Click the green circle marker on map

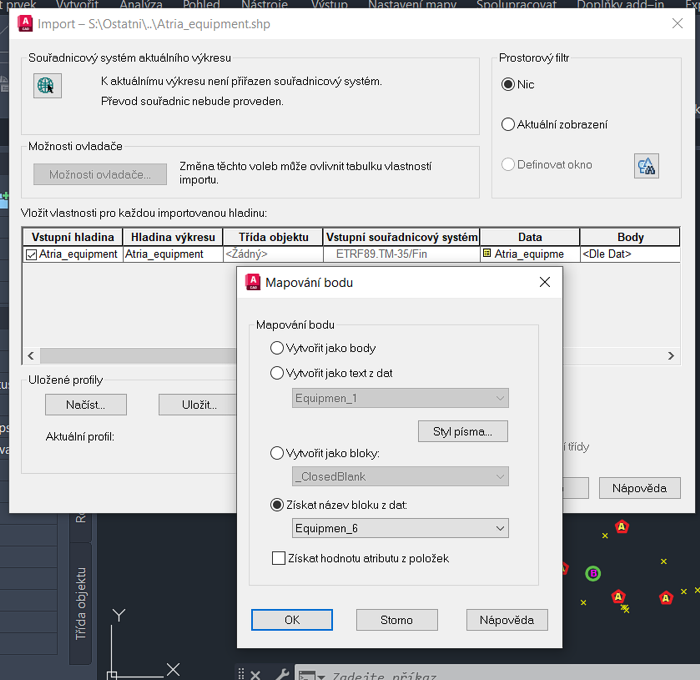click(593, 573)
